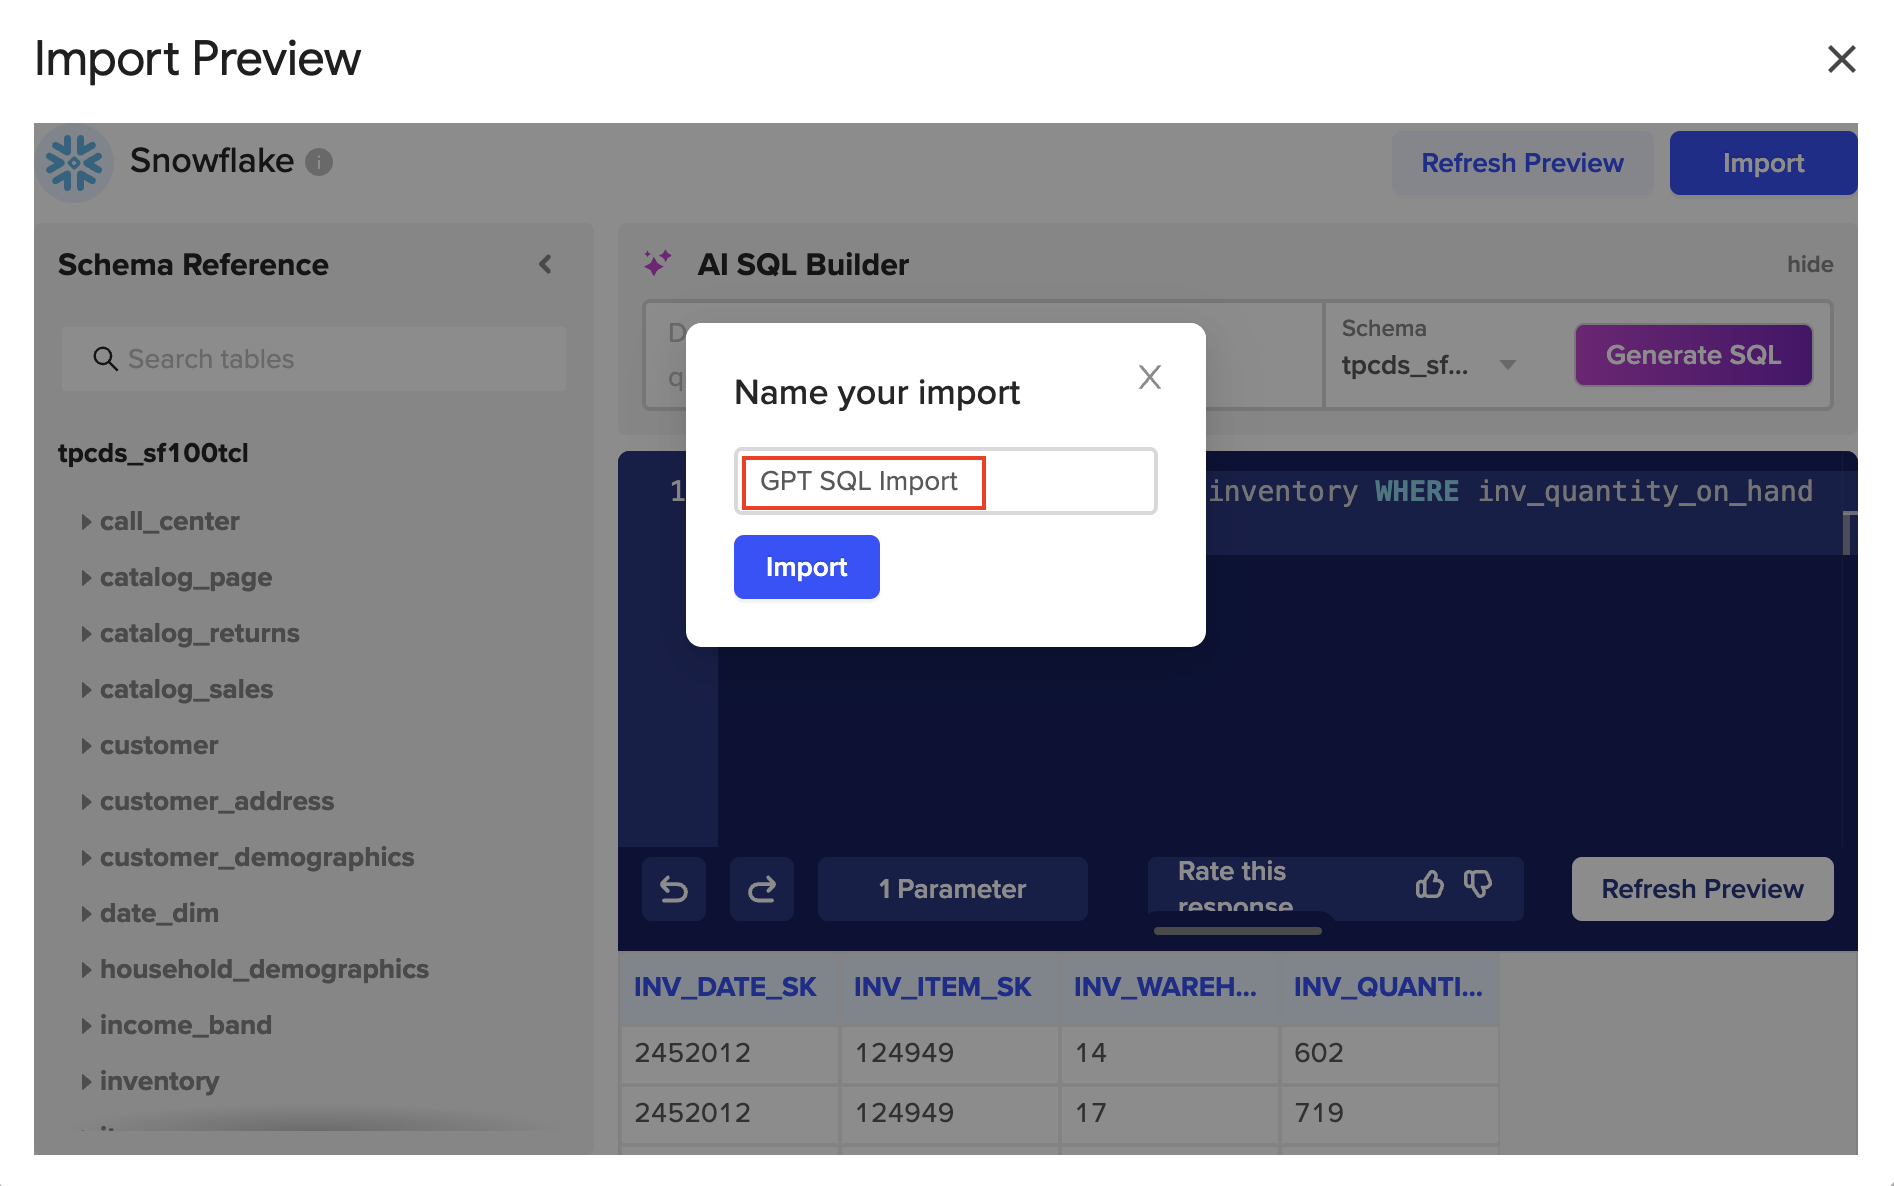Close the Name your import dialog

[x=1150, y=377]
